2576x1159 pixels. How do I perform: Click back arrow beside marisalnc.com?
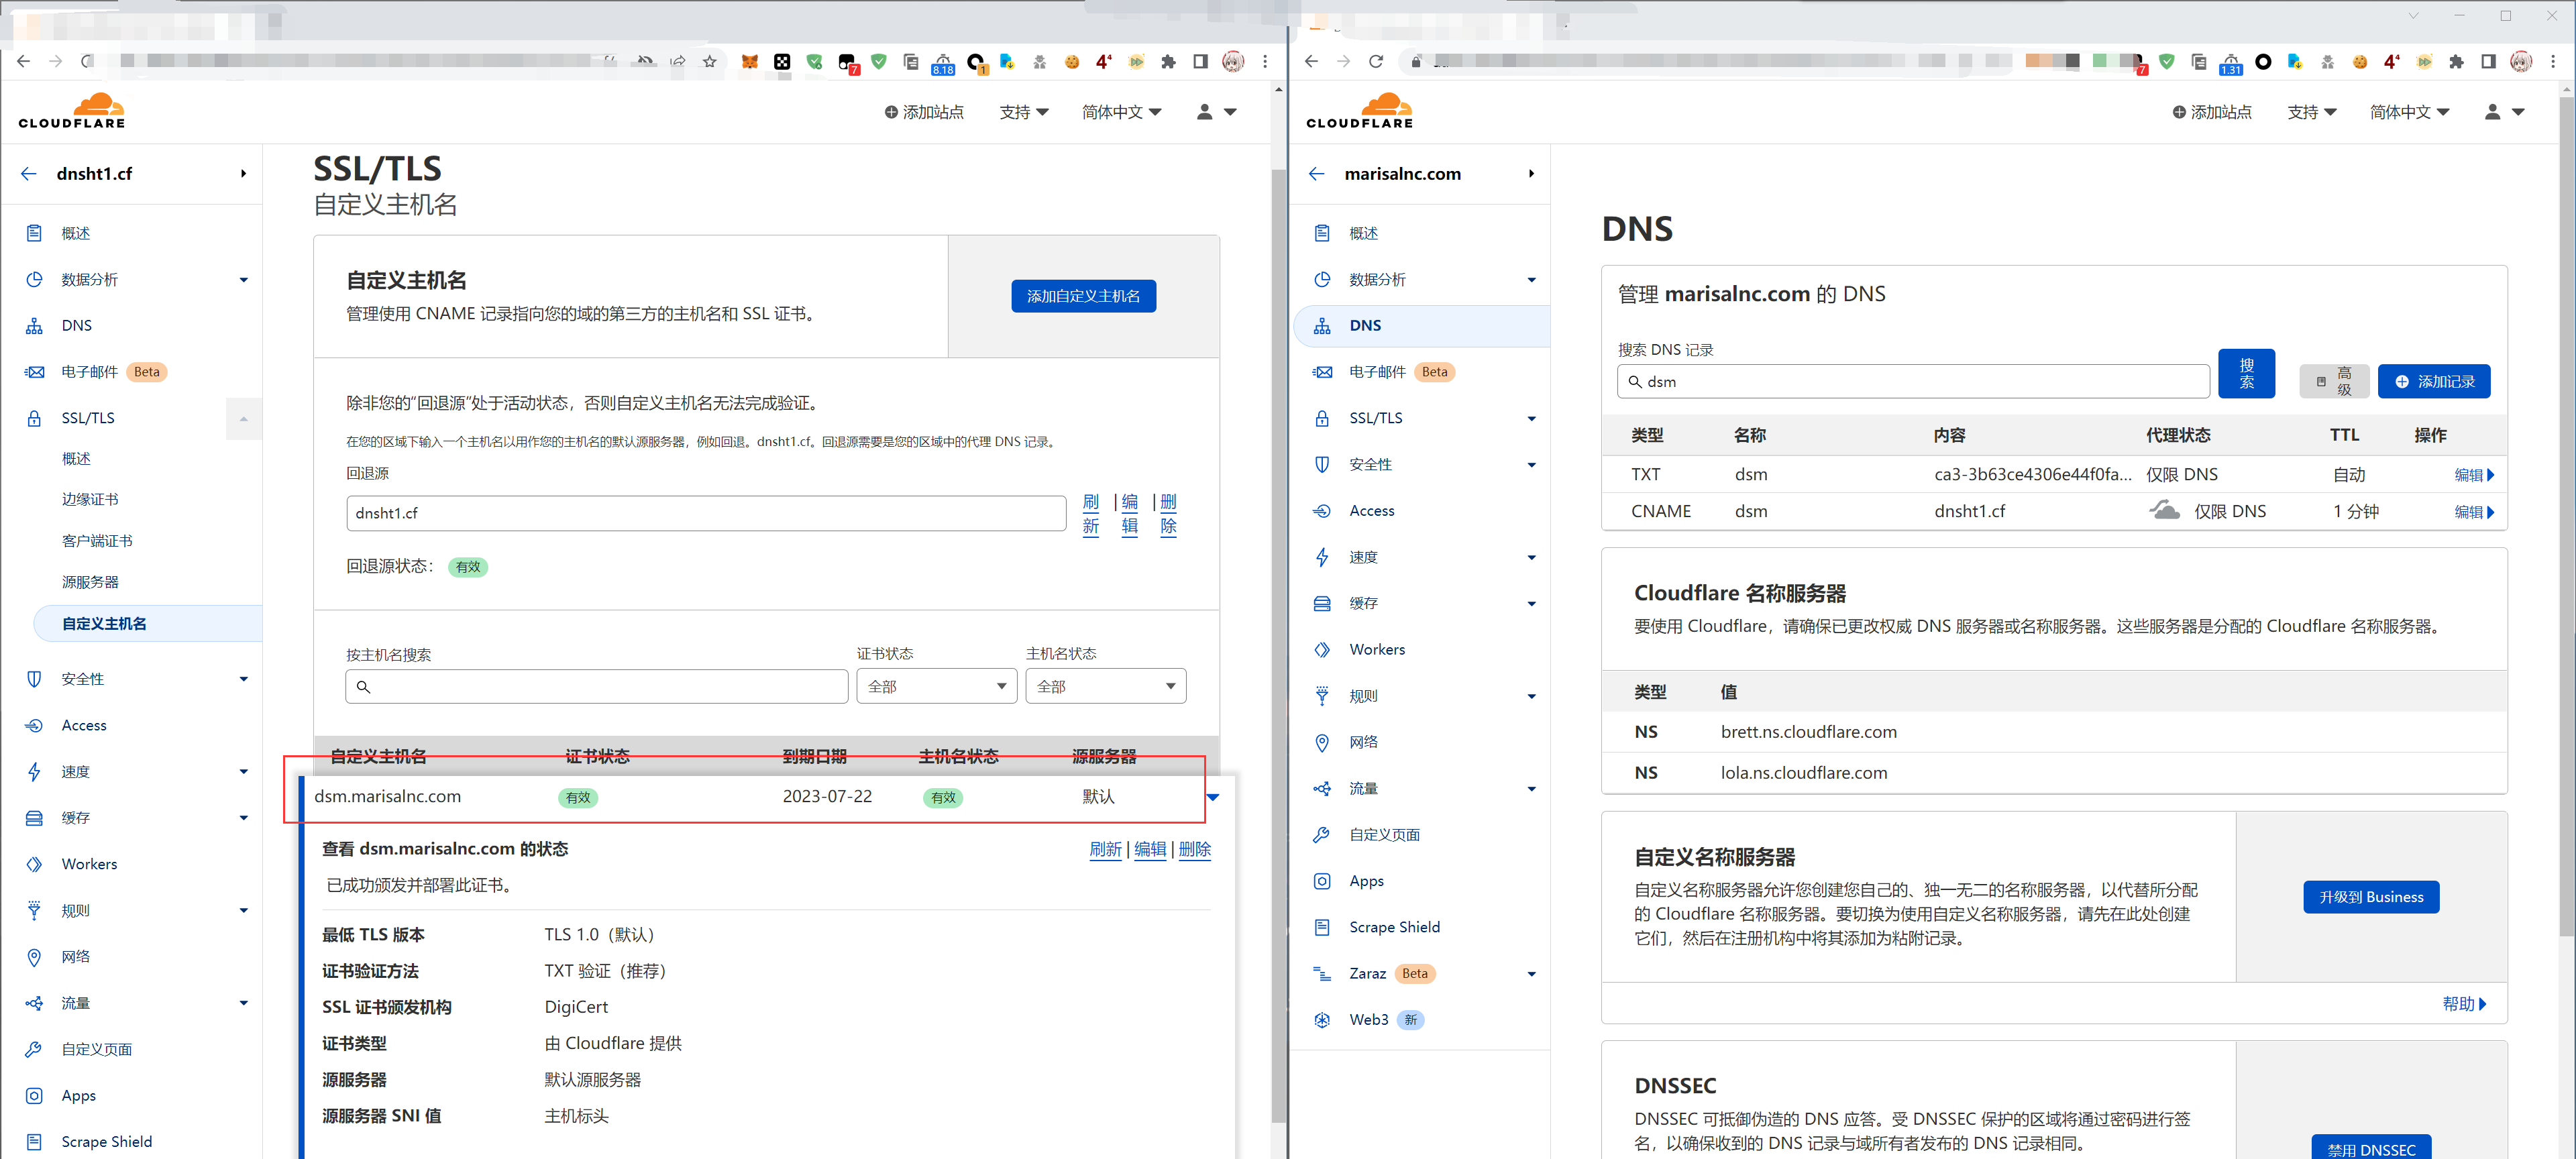(1316, 174)
